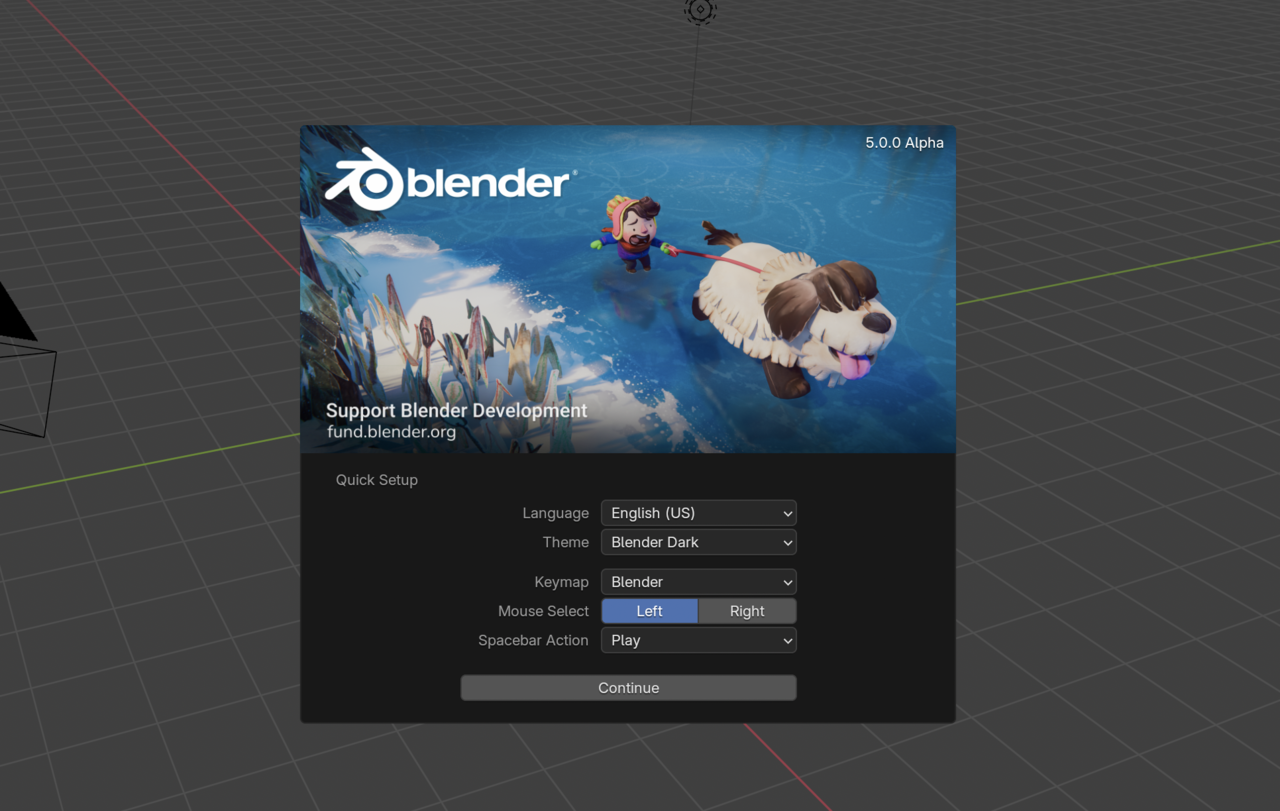Set Mouse Select to Left
Screen dimensions: 1280x811
[x=649, y=611]
